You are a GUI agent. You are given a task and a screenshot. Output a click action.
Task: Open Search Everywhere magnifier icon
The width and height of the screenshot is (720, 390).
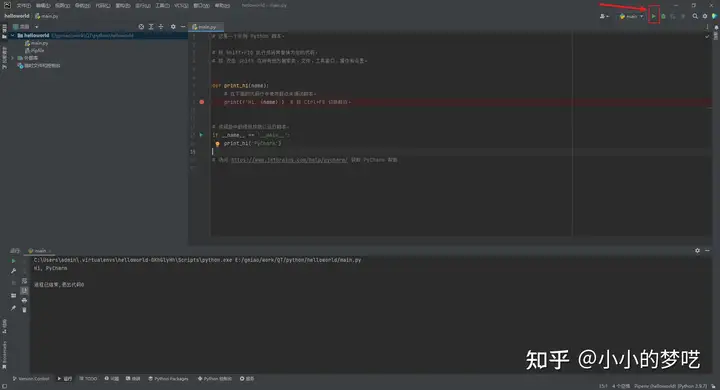point(695,16)
